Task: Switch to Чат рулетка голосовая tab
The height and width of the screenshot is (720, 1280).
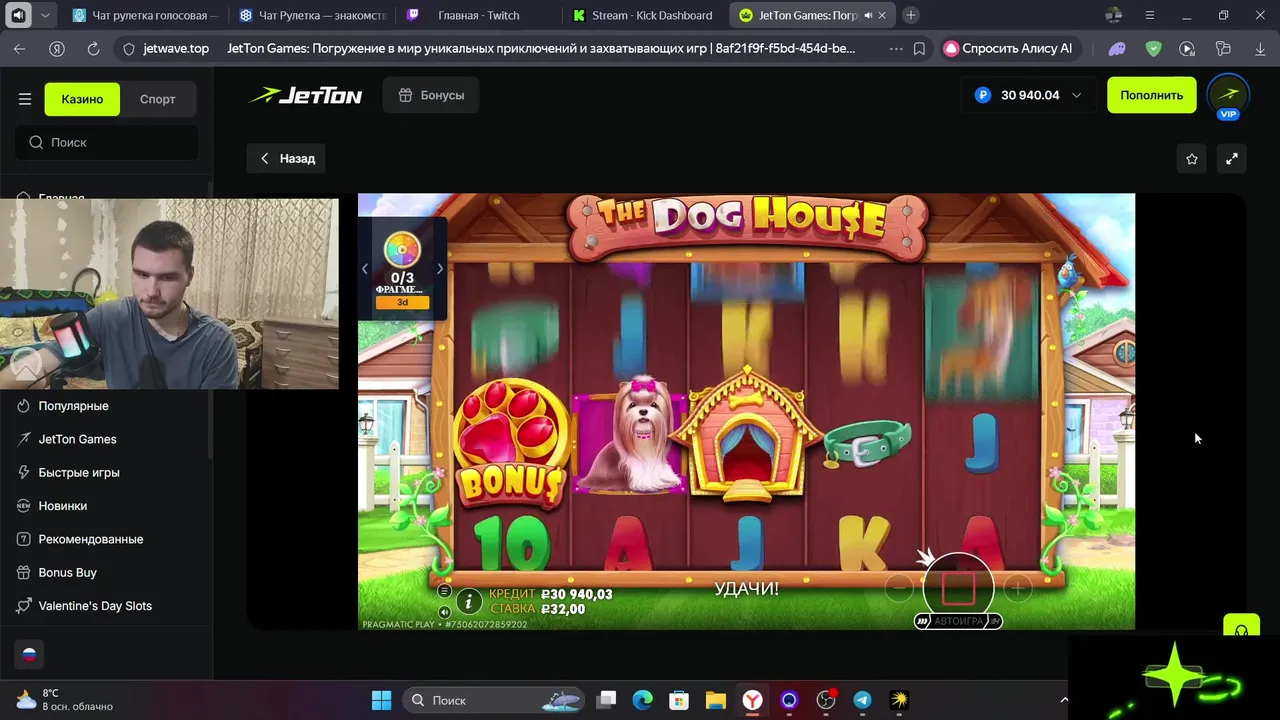Action: coord(145,15)
